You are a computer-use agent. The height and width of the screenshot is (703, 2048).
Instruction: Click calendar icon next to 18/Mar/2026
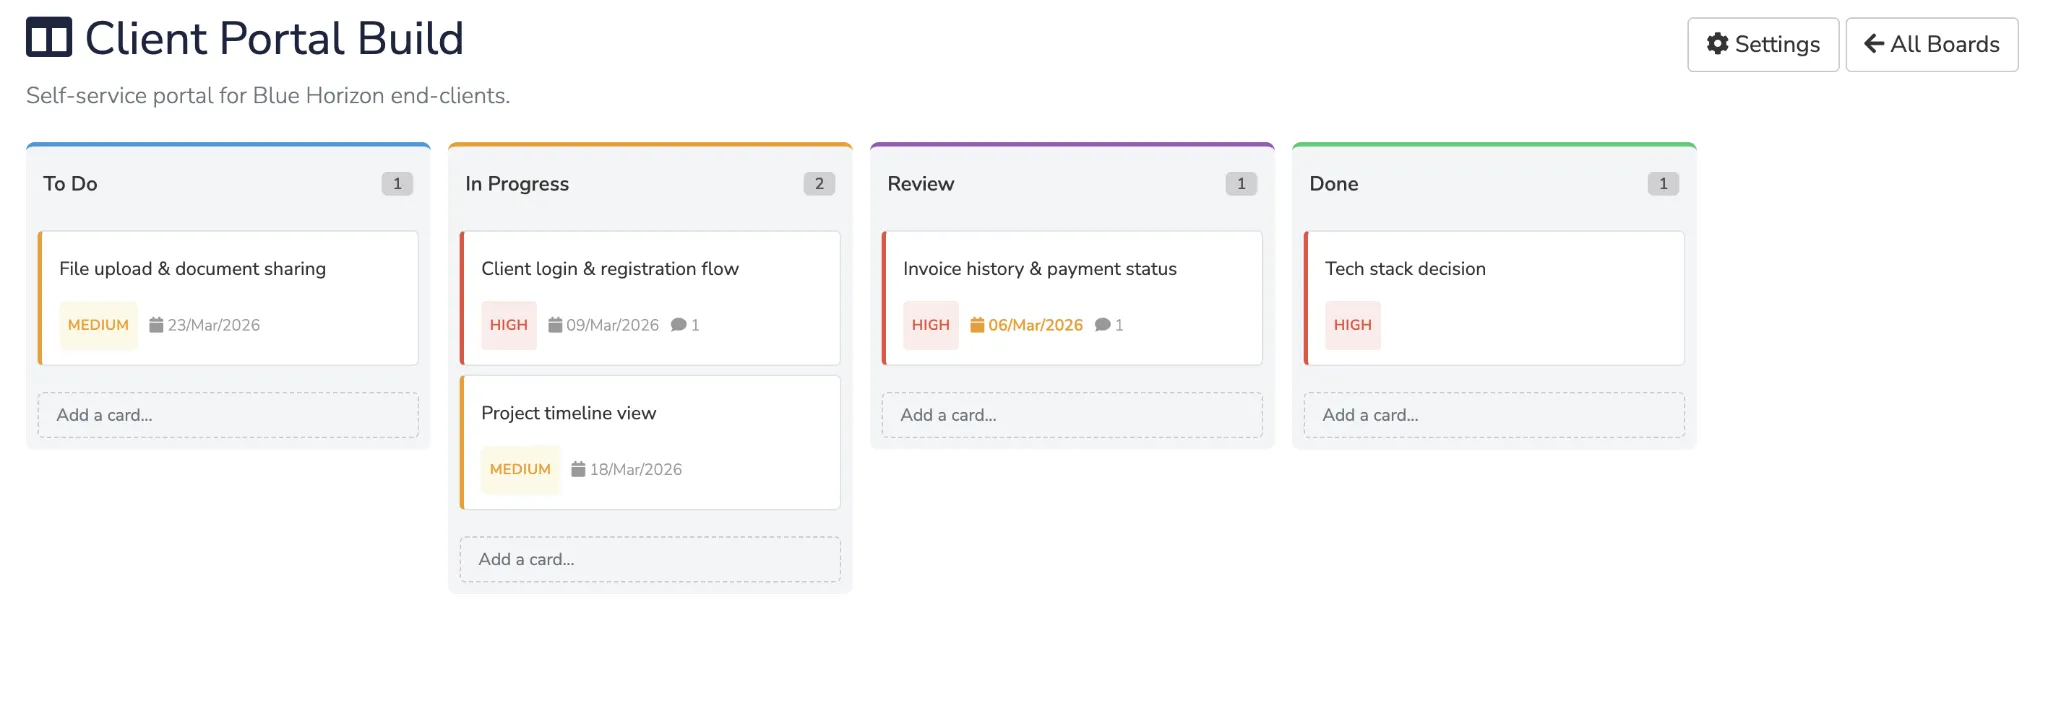click(x=578, y=469)
